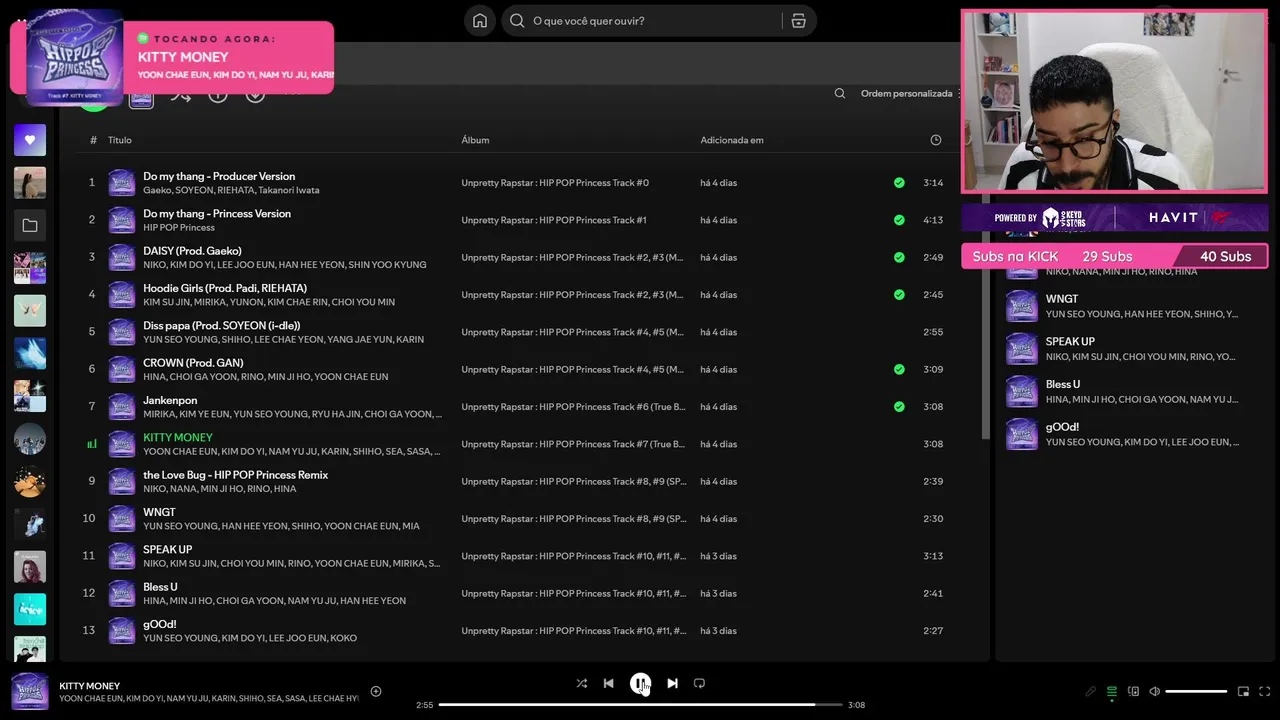Open the search-in-playlist magnifier icon

840,94
